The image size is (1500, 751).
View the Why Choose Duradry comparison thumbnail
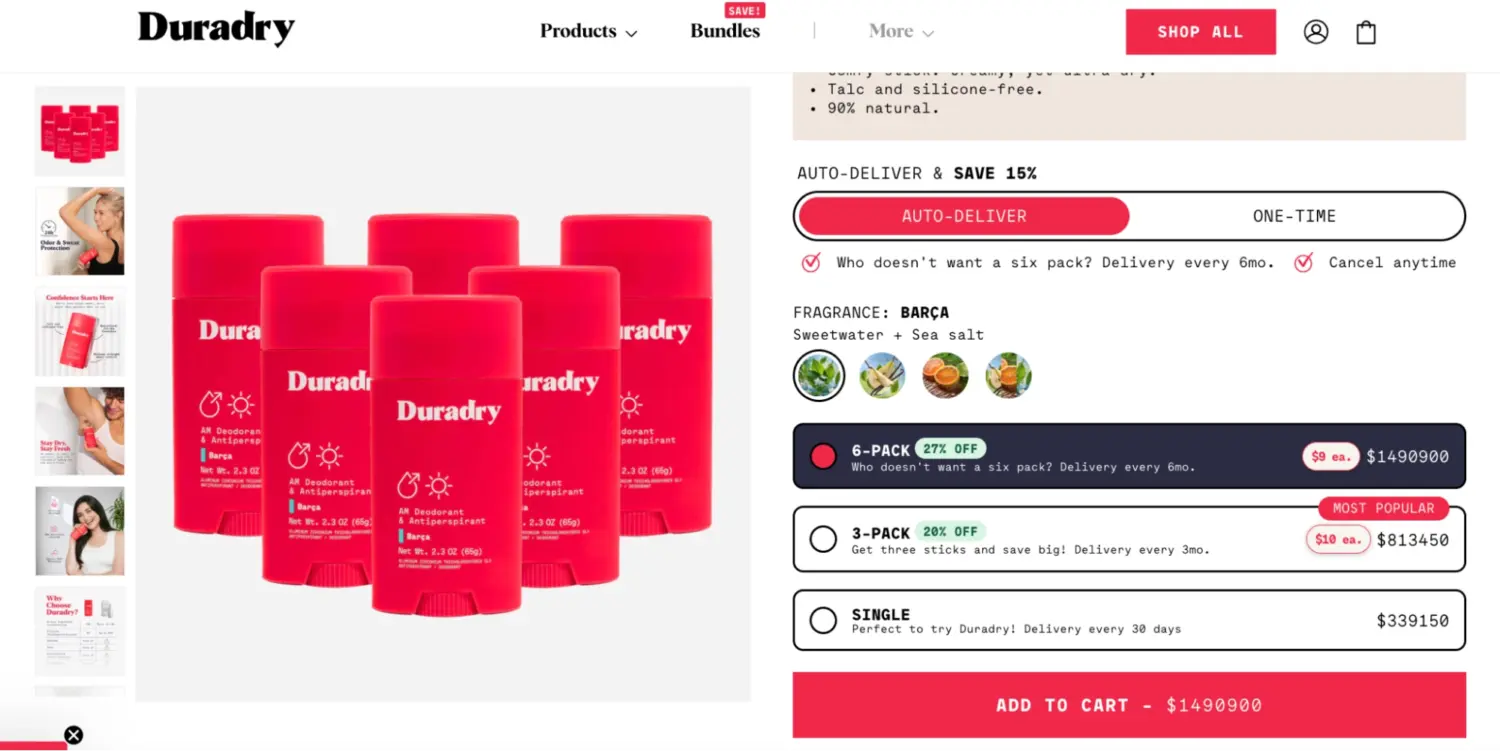(x=80, y=631)
